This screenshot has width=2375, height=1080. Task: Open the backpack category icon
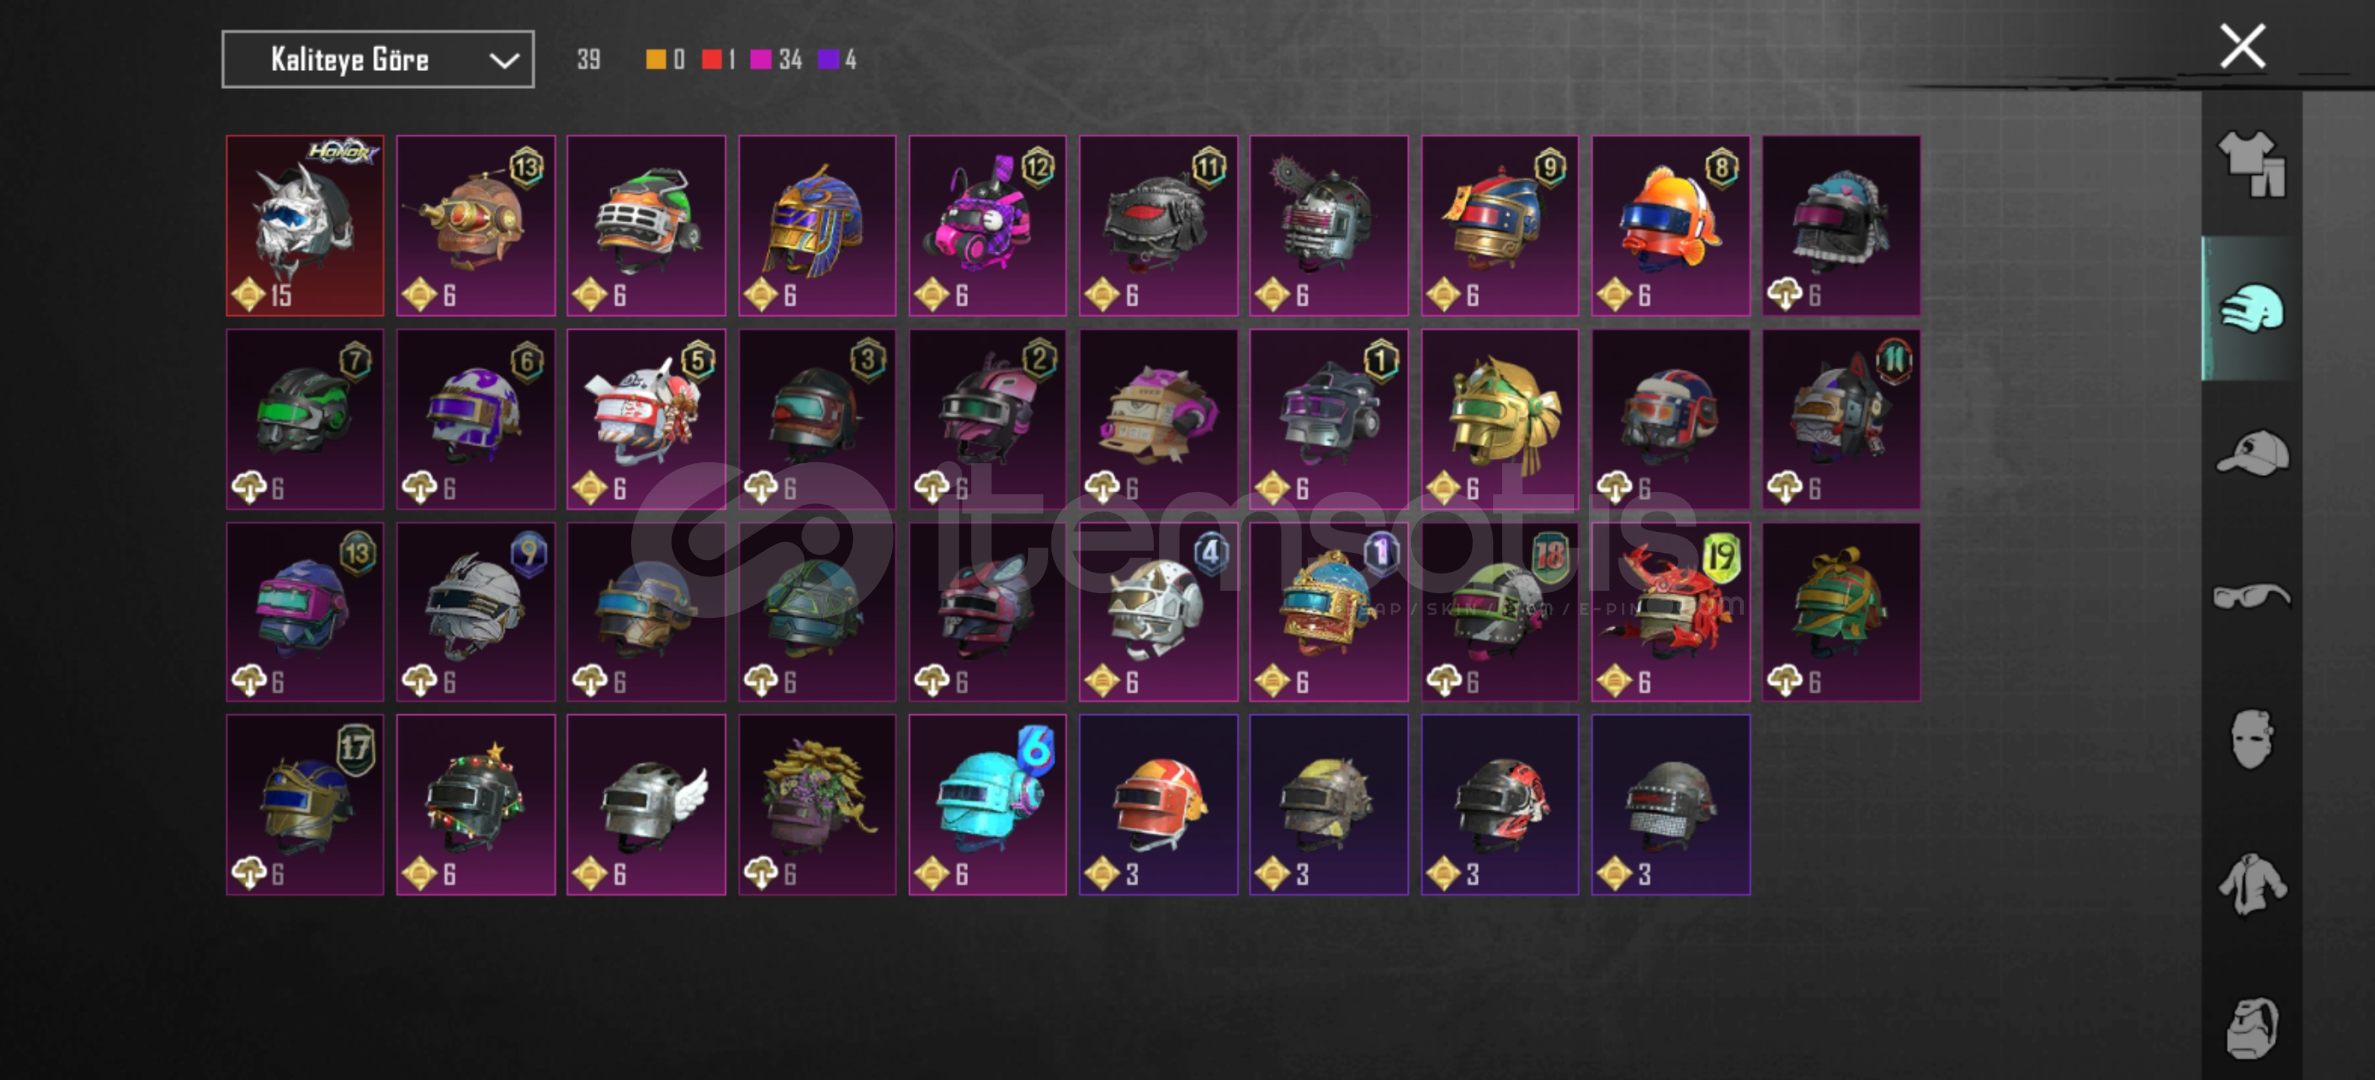click(2252, 1027)
